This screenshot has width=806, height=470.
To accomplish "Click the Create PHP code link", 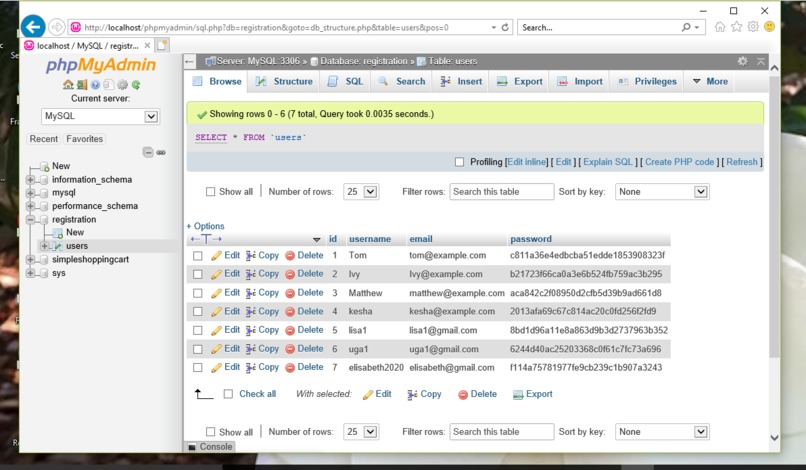I will tap(680, 162).
